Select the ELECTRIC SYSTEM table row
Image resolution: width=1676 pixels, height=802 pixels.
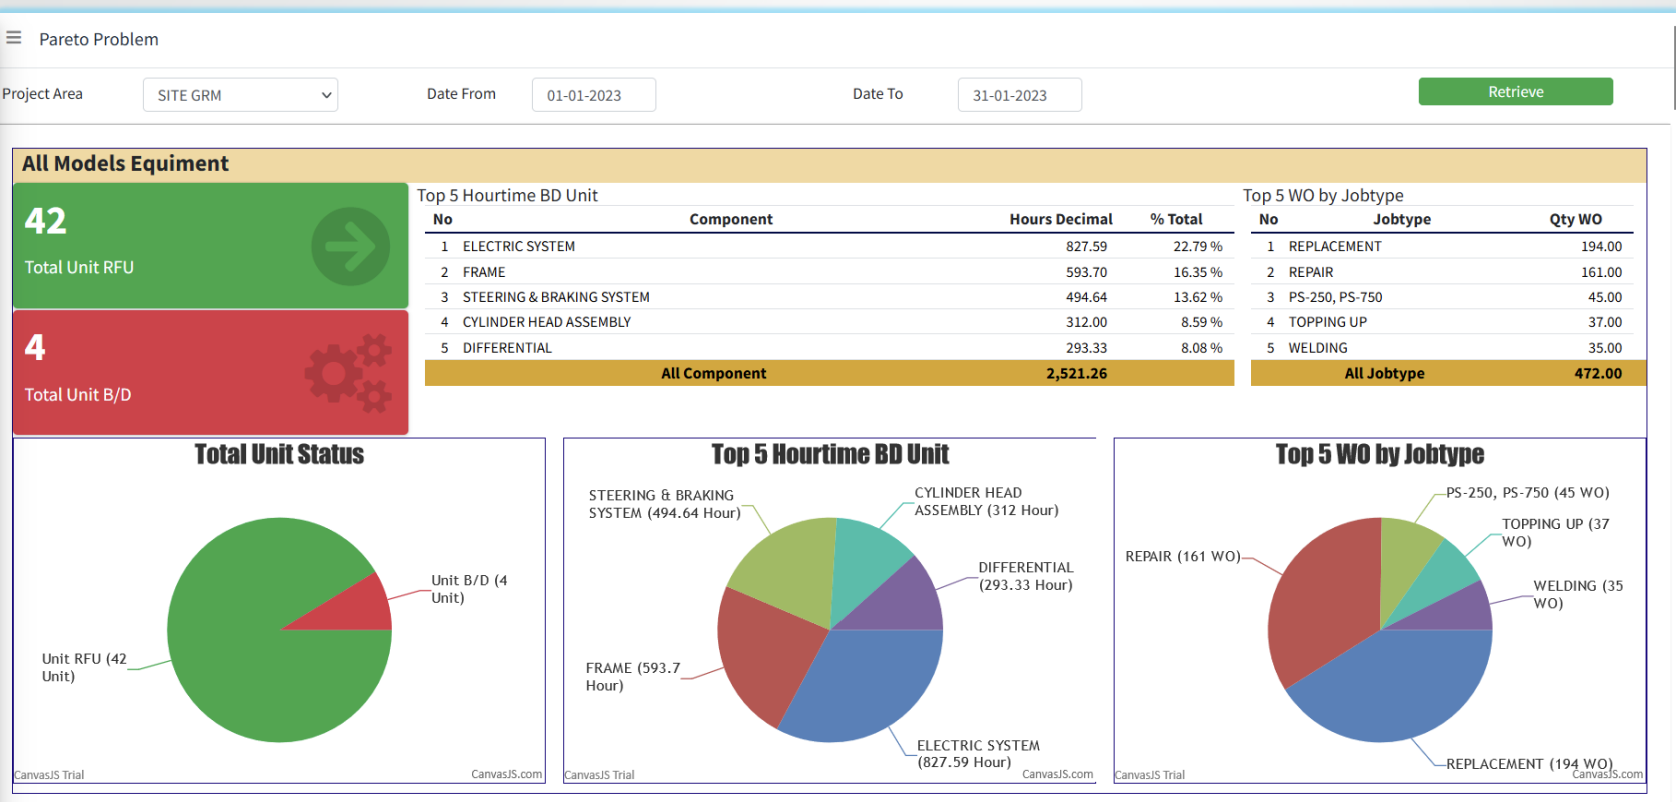coord(829,246)
